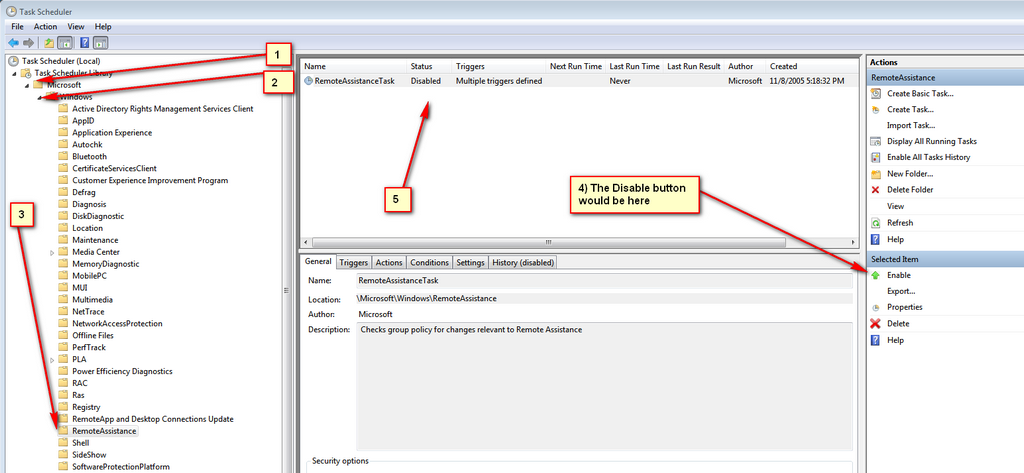Viewport: 1024px width, 473px height.
Task: Expand the PLA folder
Action: [x=52, y=359]
